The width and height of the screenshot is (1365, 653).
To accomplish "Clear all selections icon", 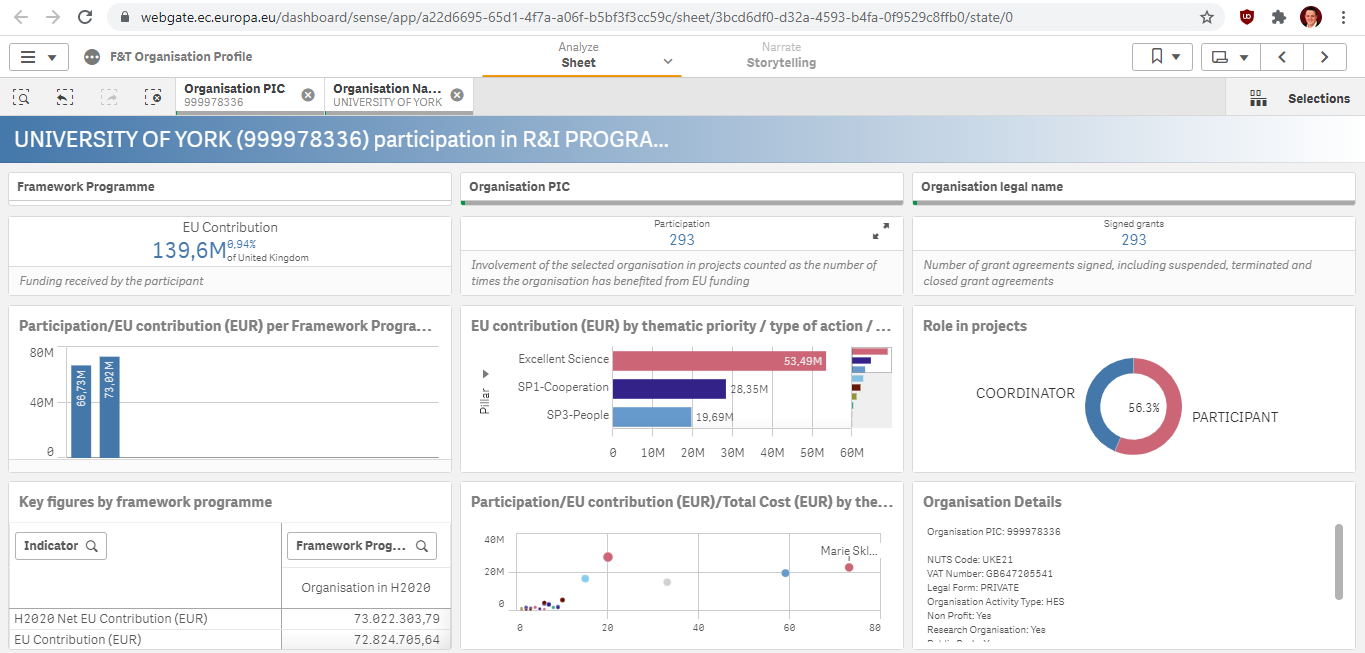I will pos(152,97).
